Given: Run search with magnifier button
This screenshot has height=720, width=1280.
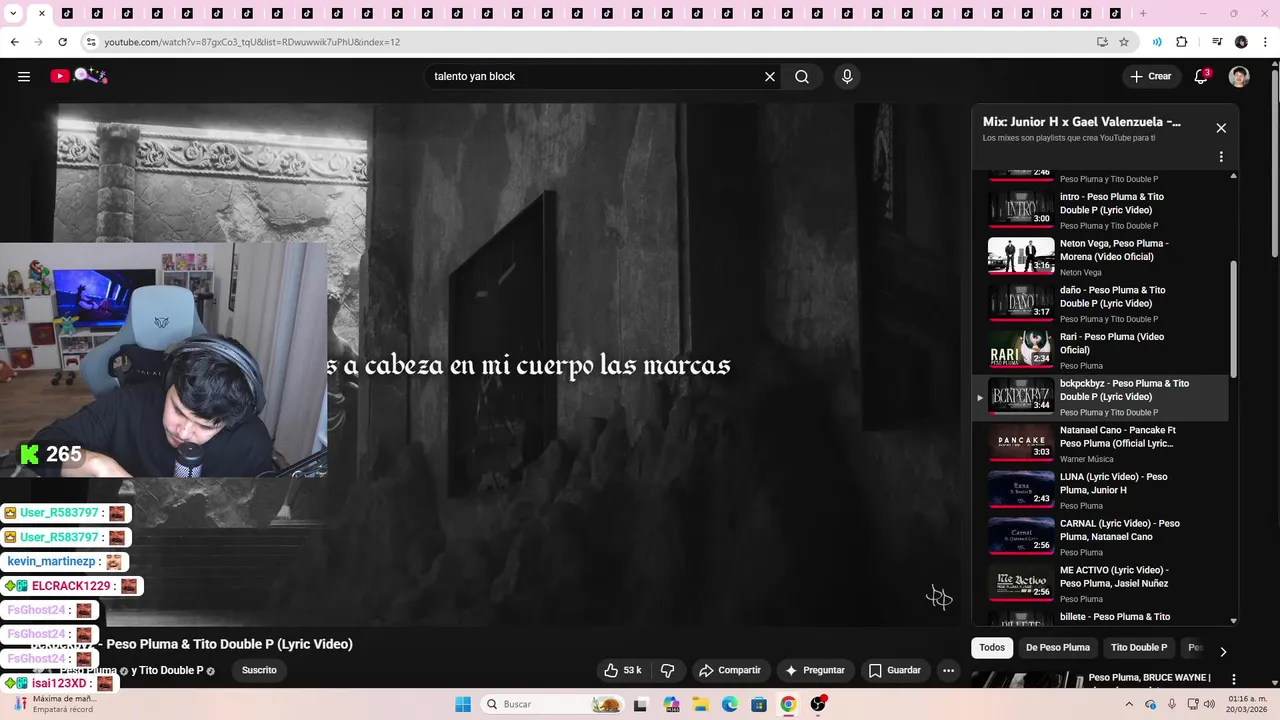Looking at the screenshot, I should coord(802,77).
